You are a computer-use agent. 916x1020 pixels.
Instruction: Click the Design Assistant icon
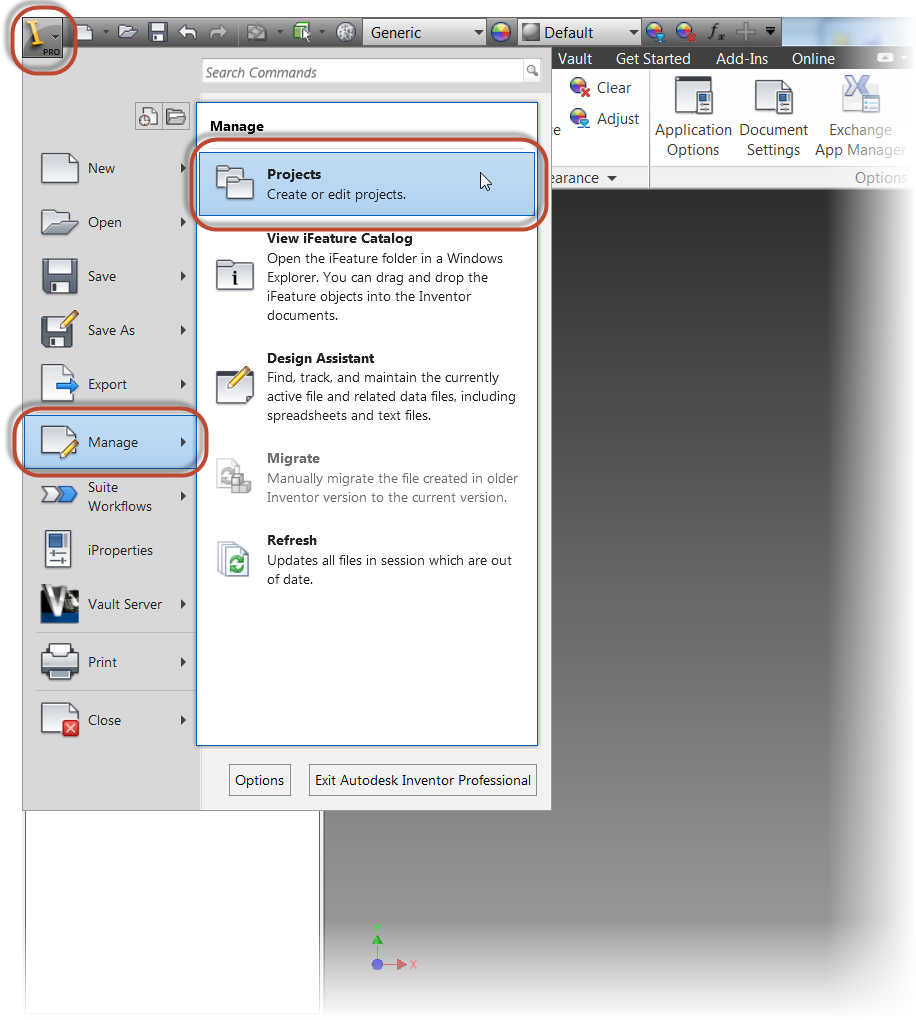pyautogui.click(x=234, y=385)
